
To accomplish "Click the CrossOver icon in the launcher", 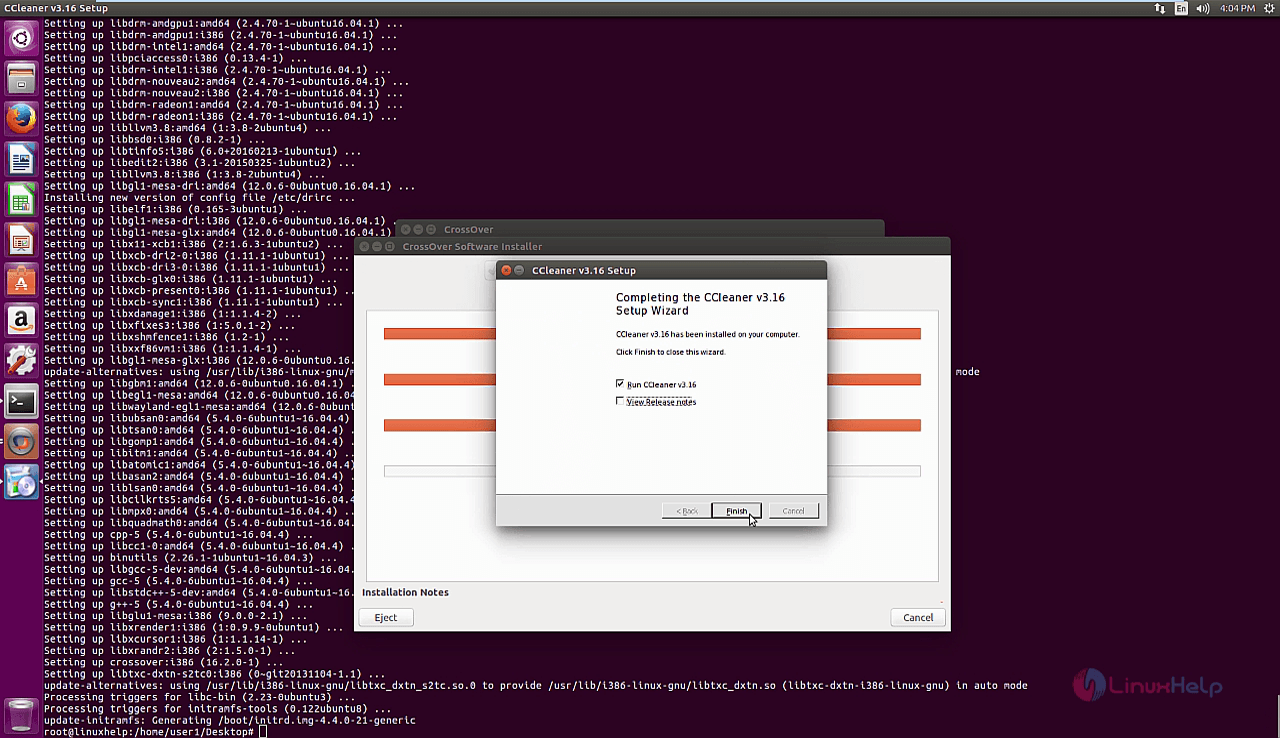I will tap(22, 442).
